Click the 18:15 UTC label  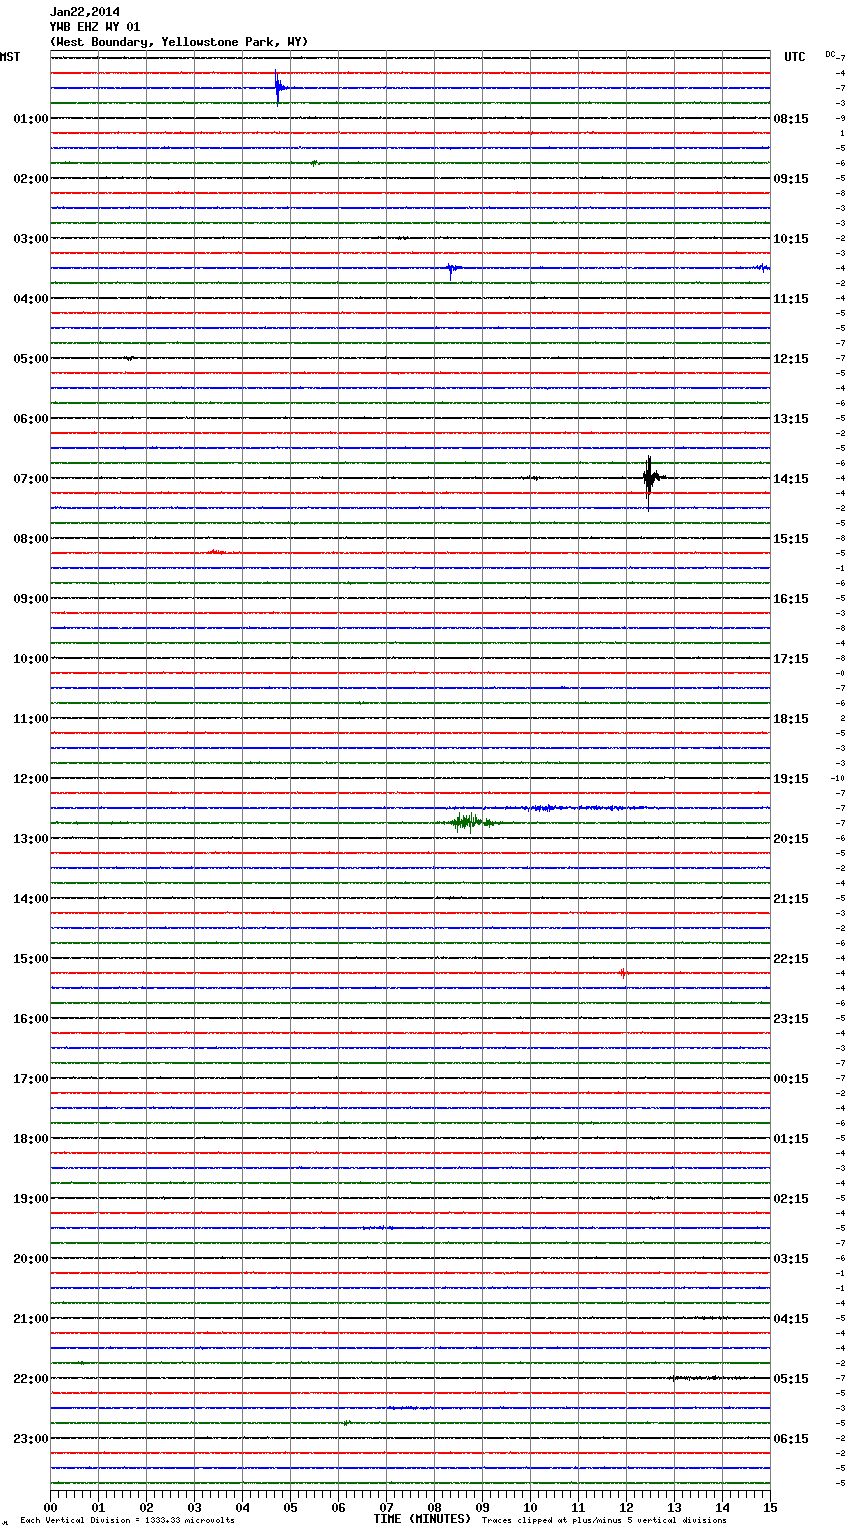click(791, 719)
